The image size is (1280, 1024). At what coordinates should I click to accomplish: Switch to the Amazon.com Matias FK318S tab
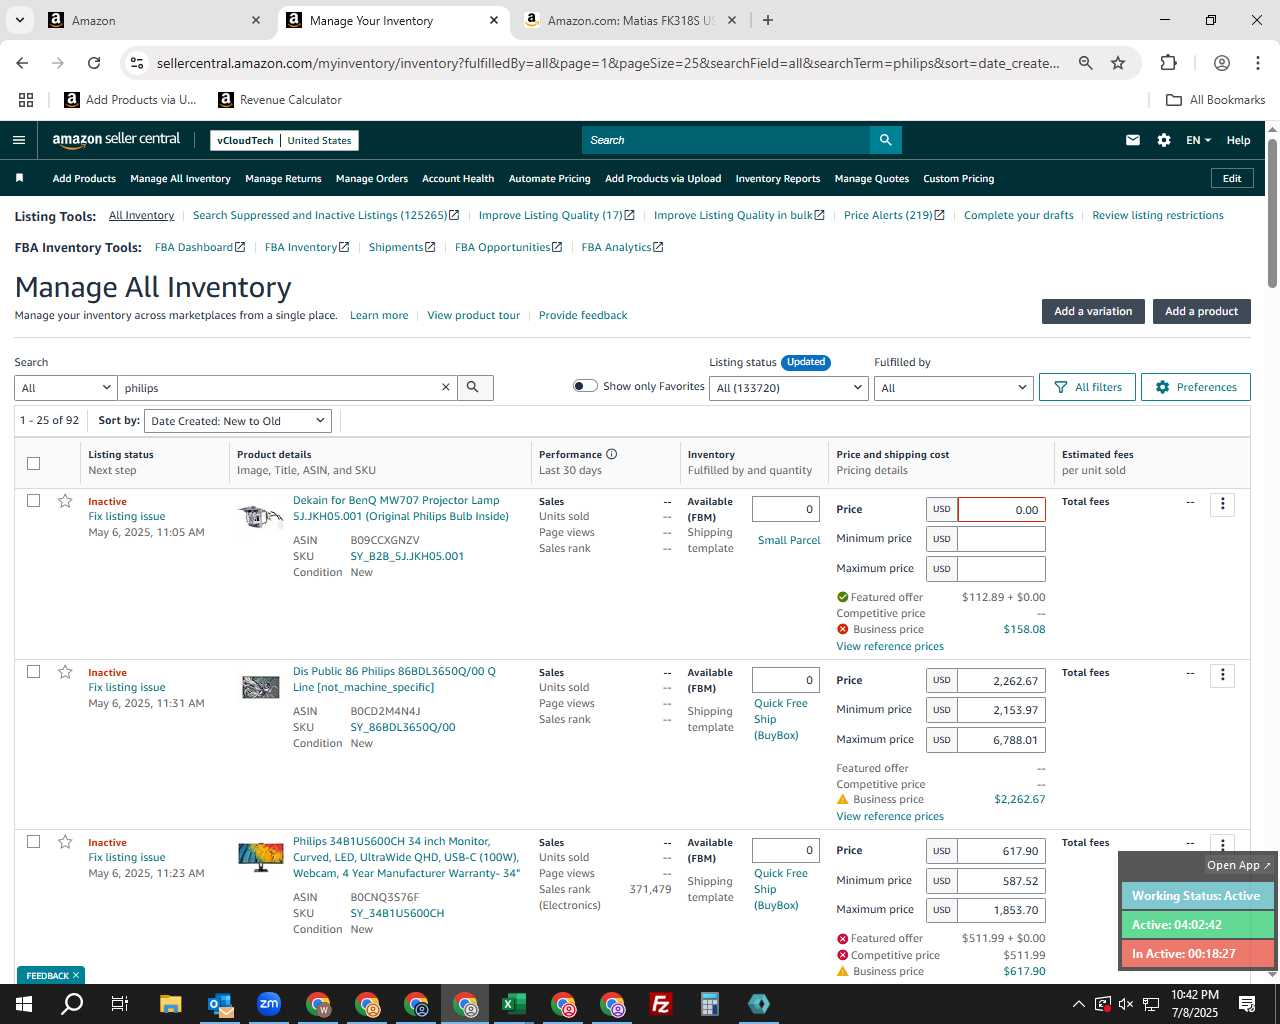(x=630, y=20)
